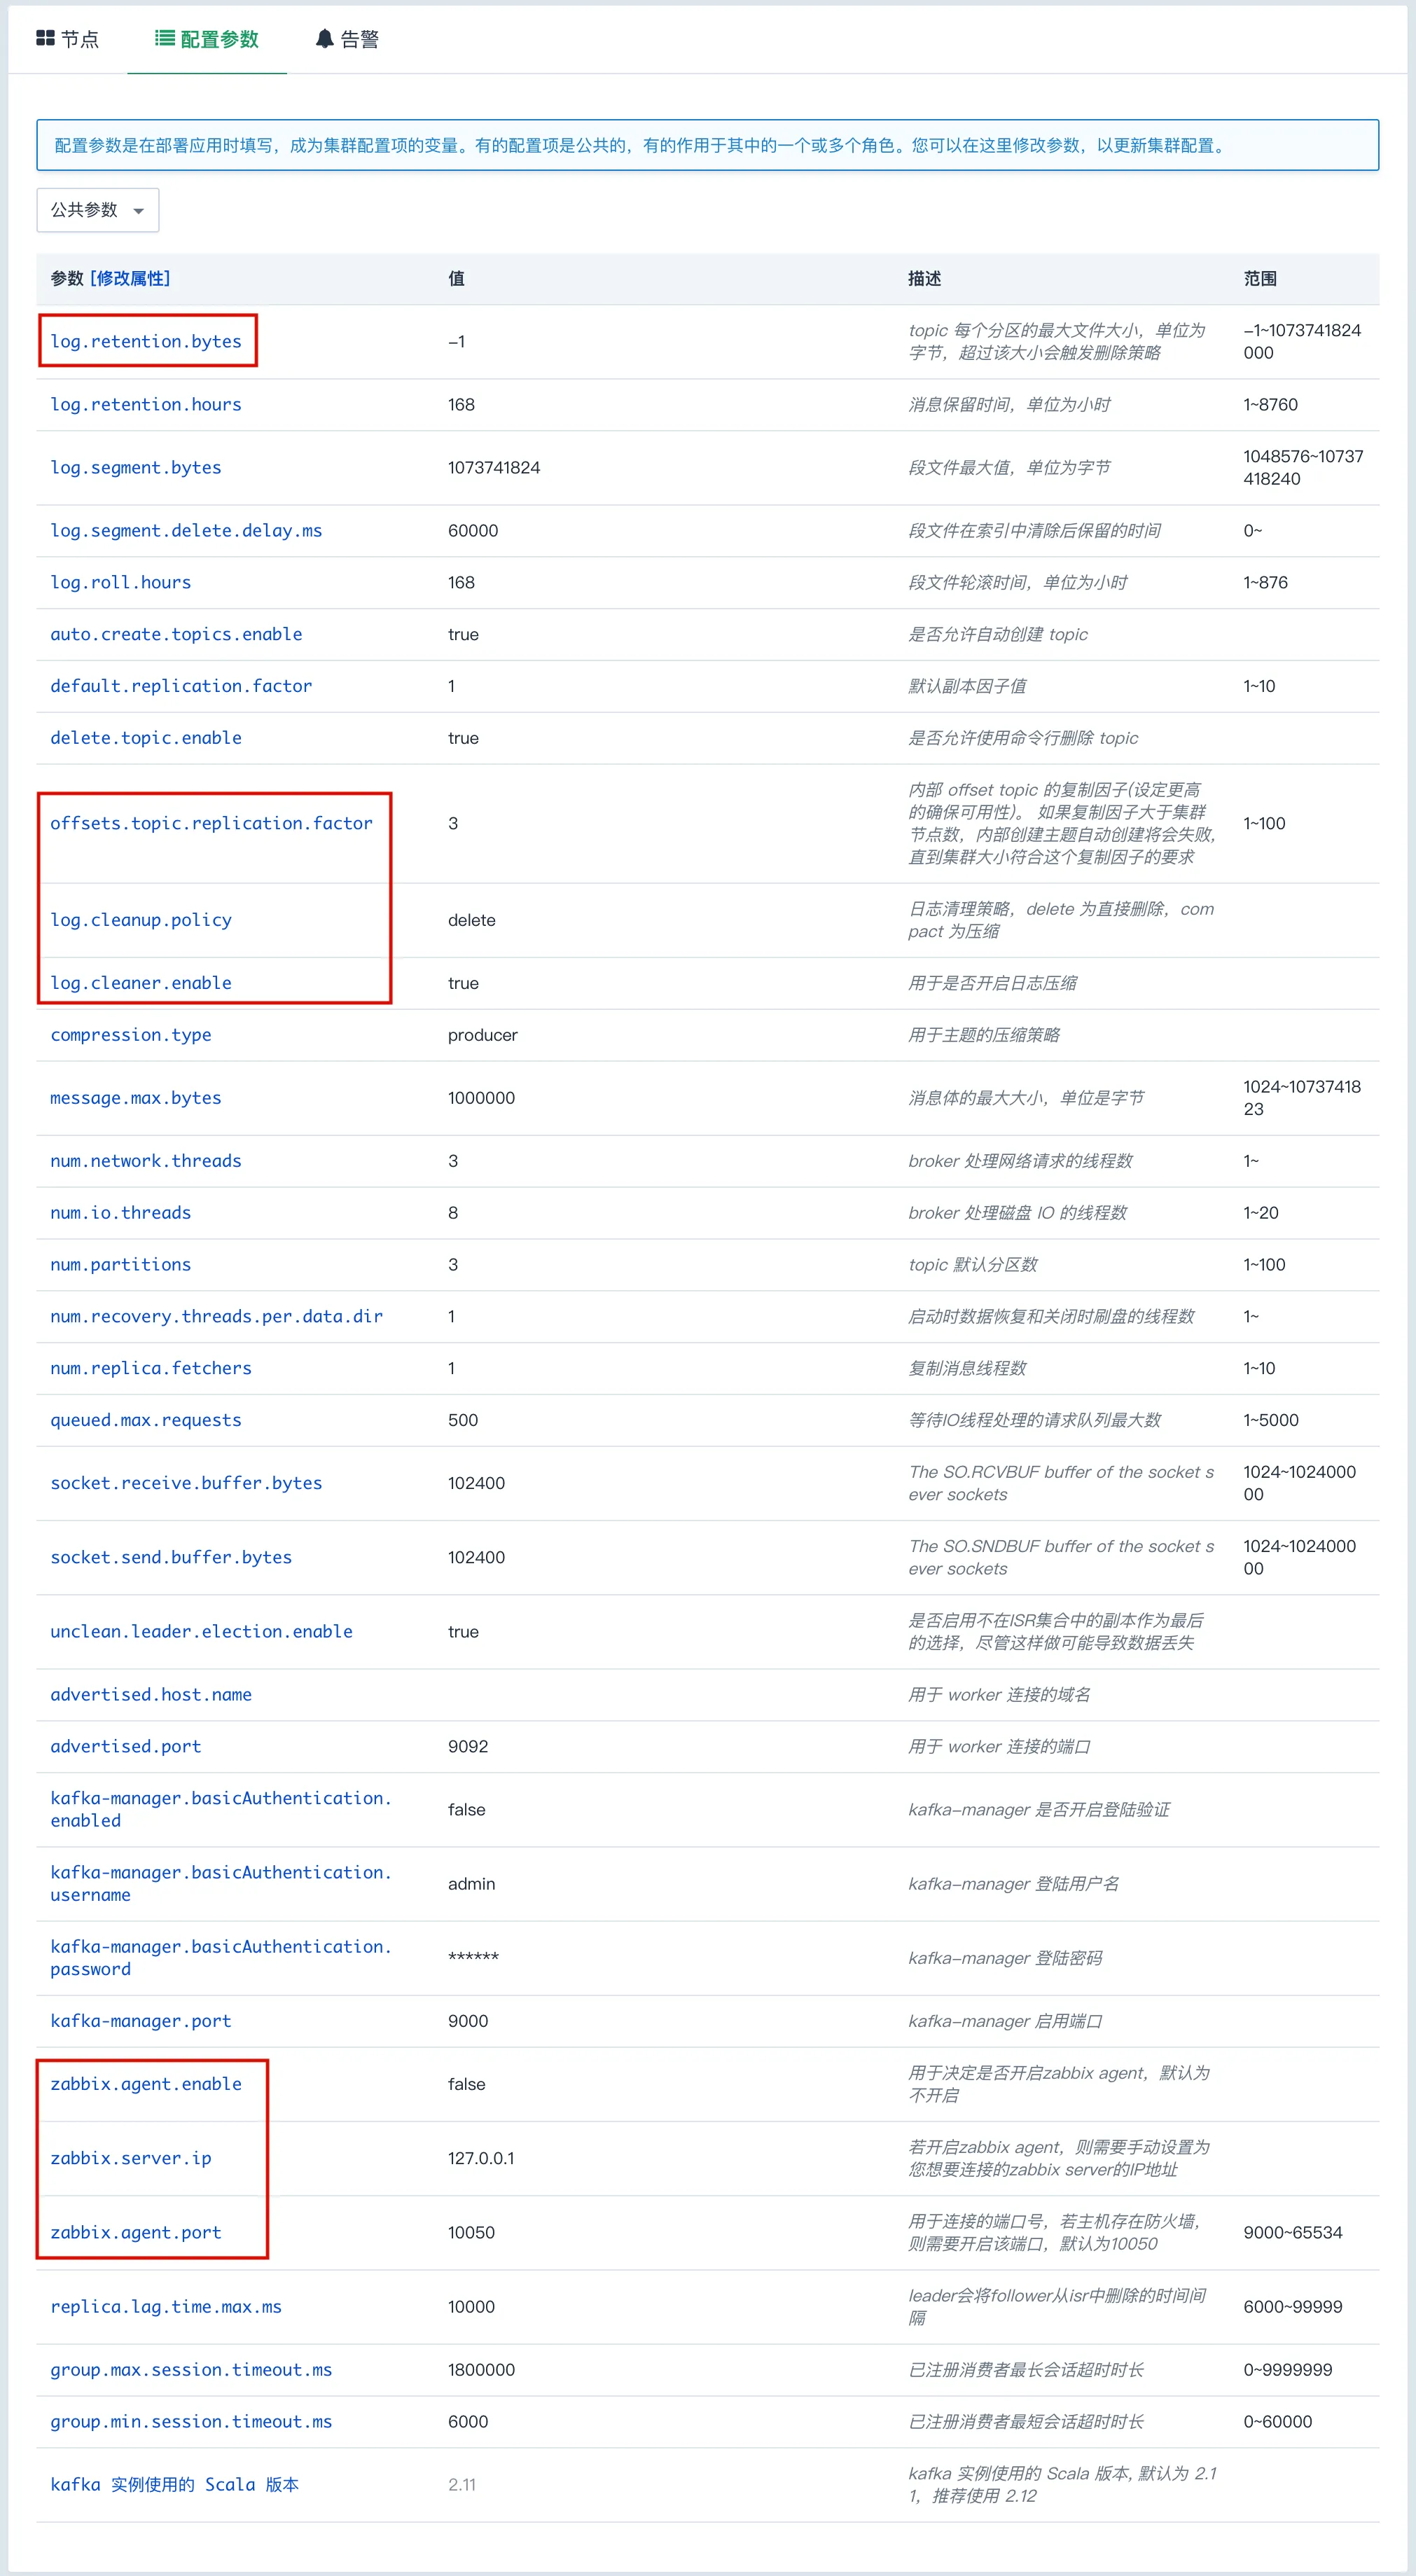The width and height of the screenshot is (1416, 2576).
Task: Click num.replica.fetchers parameter
Action: coord(151,1369)
